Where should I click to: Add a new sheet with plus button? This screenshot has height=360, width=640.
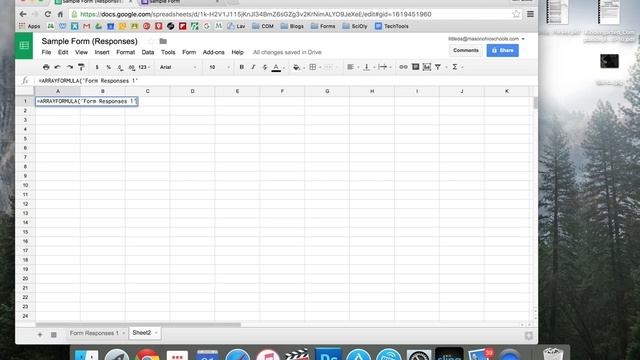pyautogui.click(x=40, y=334)
